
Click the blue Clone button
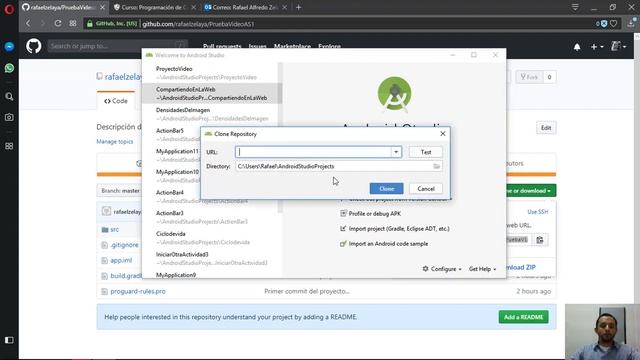pos(387,189)
